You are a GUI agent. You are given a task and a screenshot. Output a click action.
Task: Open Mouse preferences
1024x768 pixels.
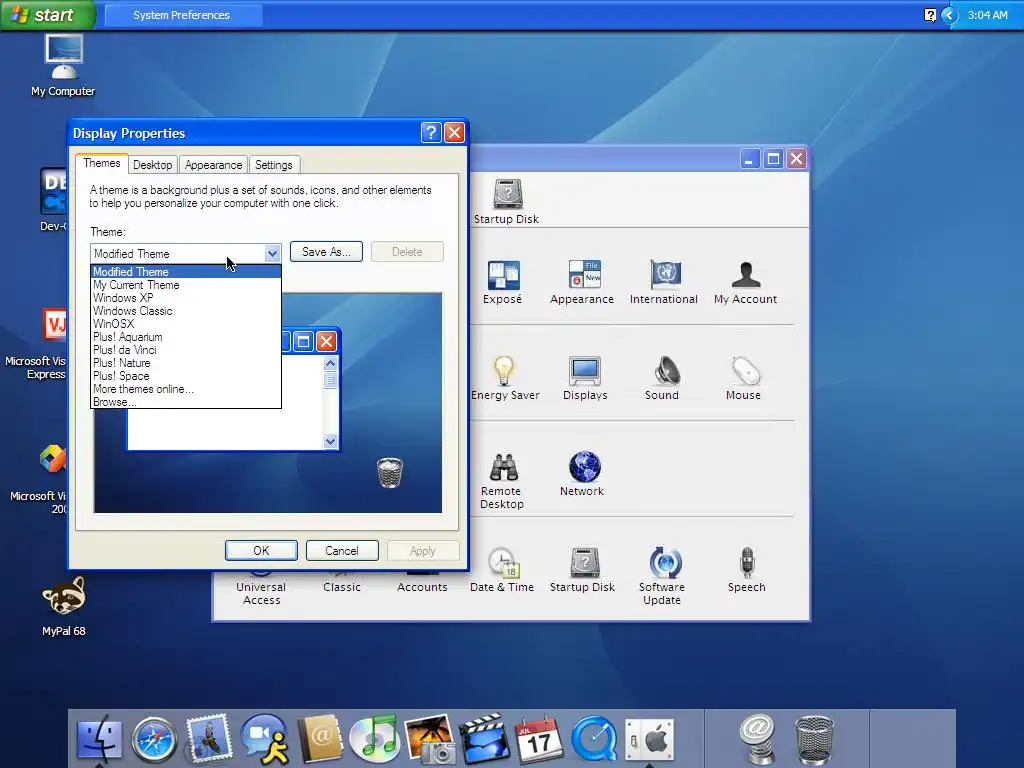(743, 378)
